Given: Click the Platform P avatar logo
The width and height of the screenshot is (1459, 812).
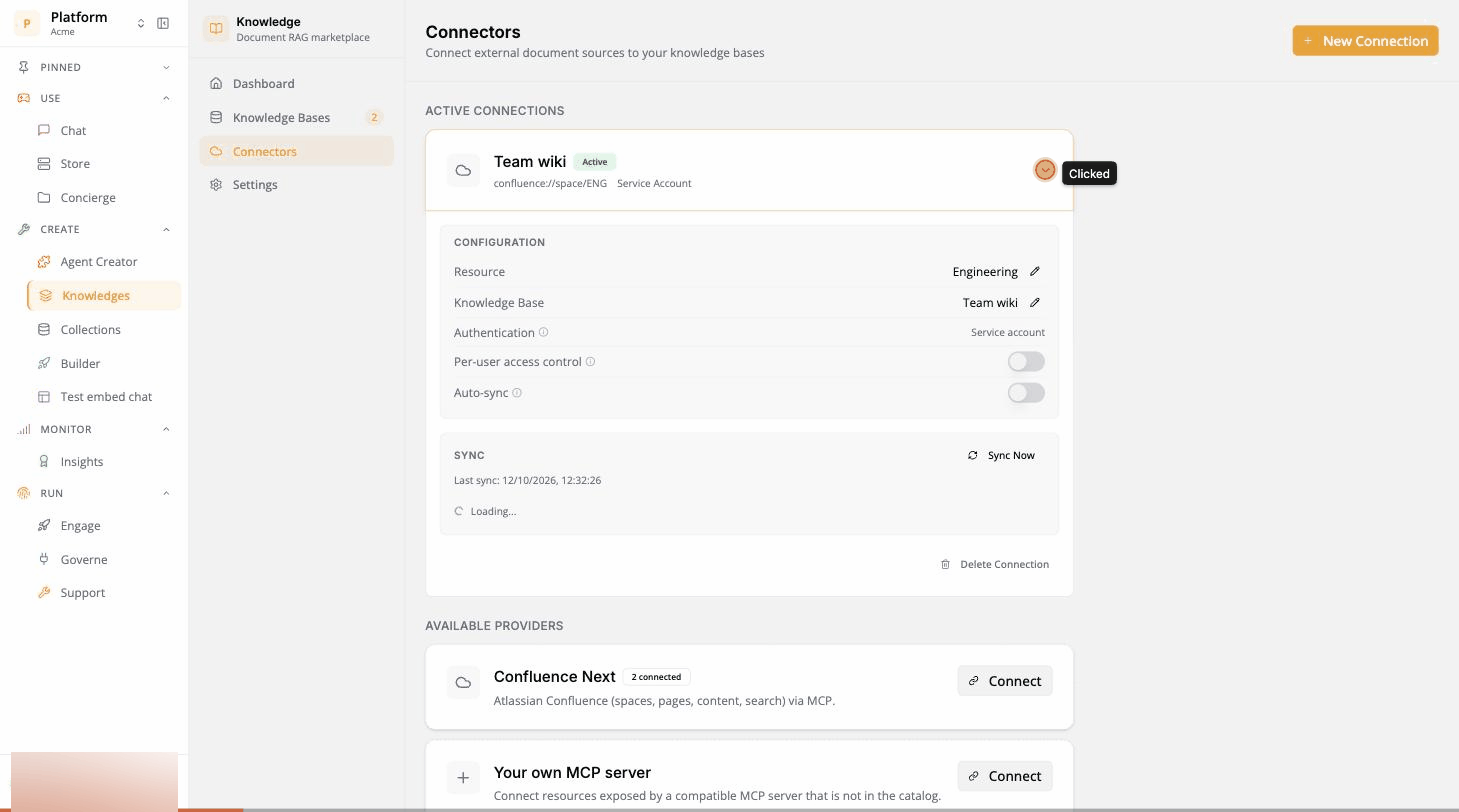Looking at the screenshot, I should [x=27, y=23].
